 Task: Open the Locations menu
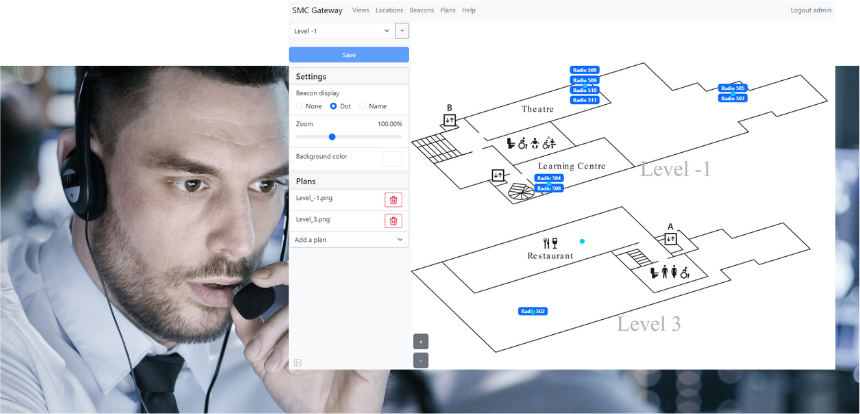(x=389, y=10)
